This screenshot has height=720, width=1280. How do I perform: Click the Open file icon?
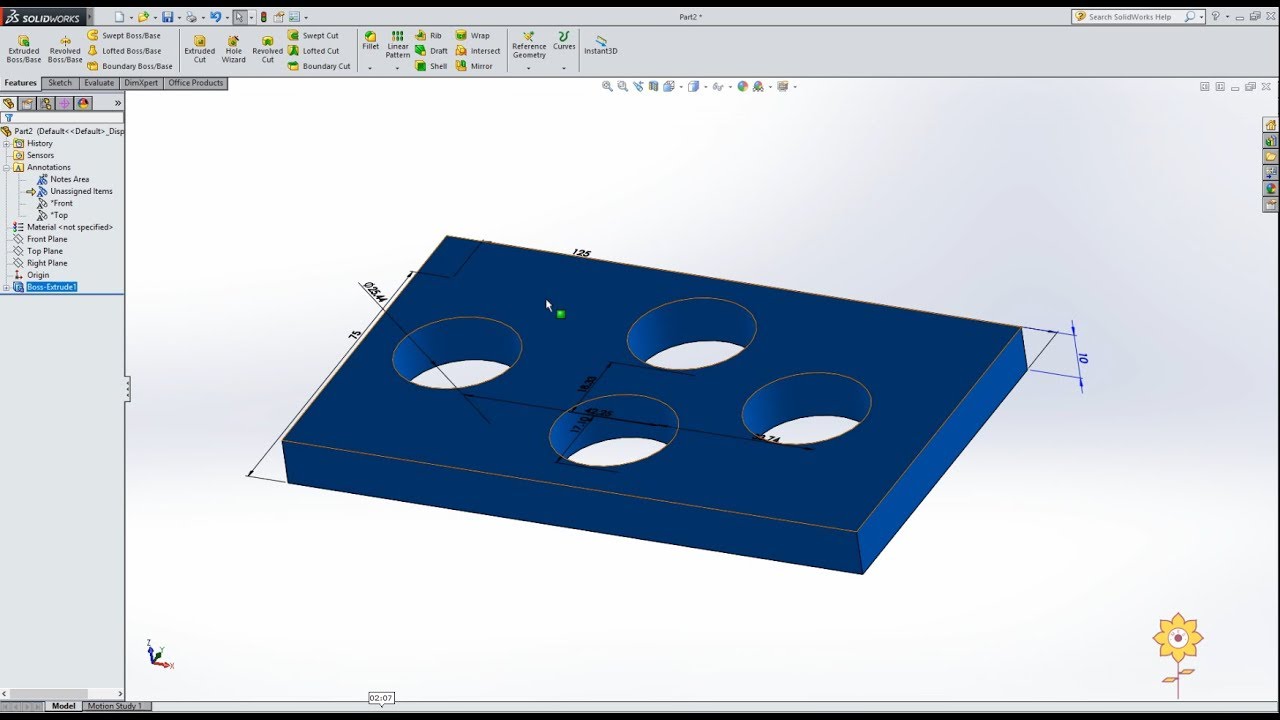143,17
